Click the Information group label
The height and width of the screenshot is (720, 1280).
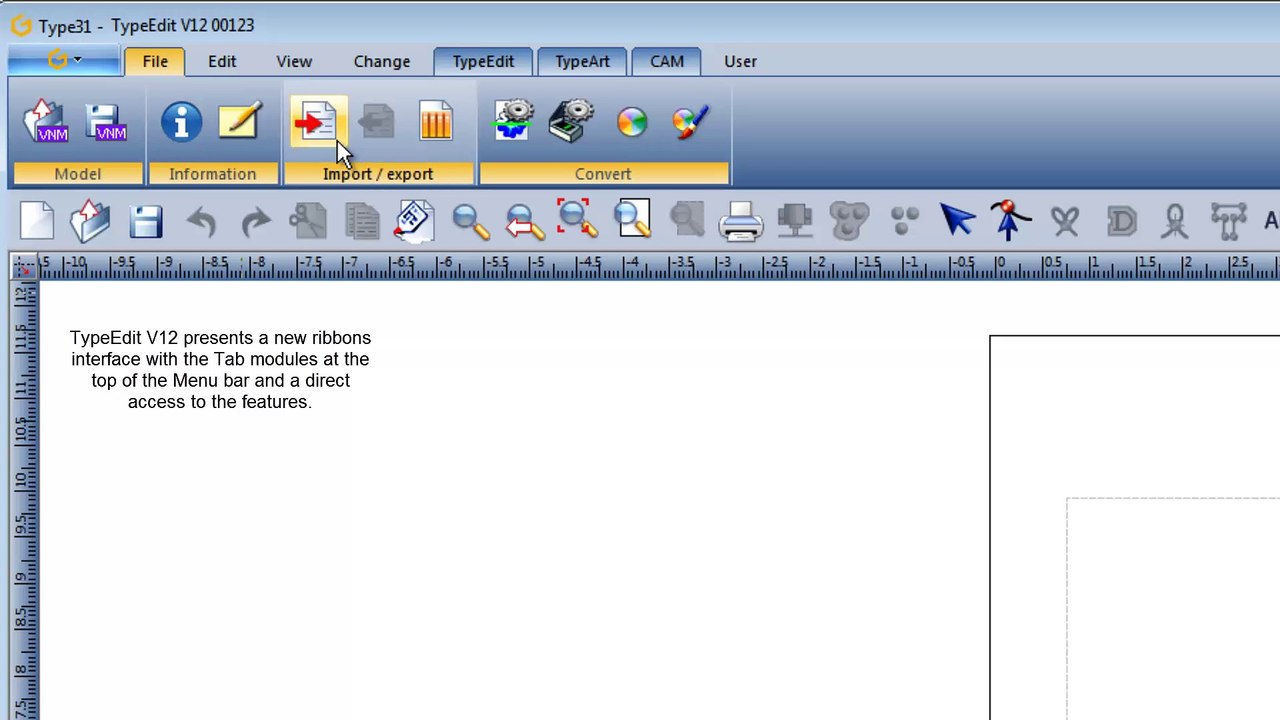(212, 174)
